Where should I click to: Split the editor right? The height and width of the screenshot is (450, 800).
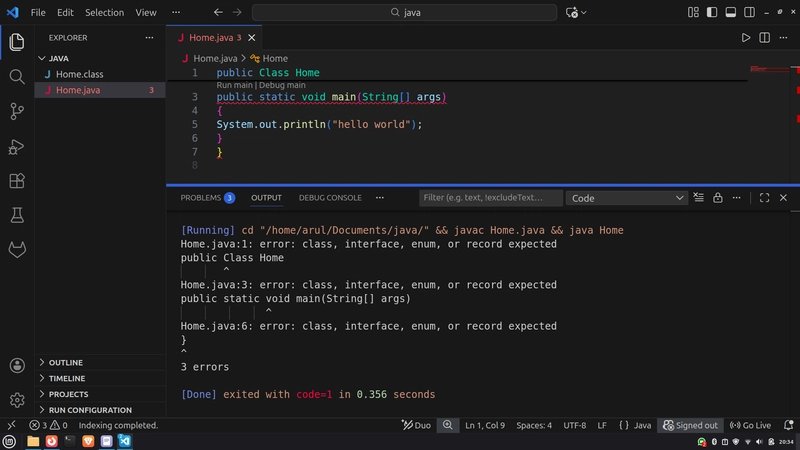pos(764,38)
